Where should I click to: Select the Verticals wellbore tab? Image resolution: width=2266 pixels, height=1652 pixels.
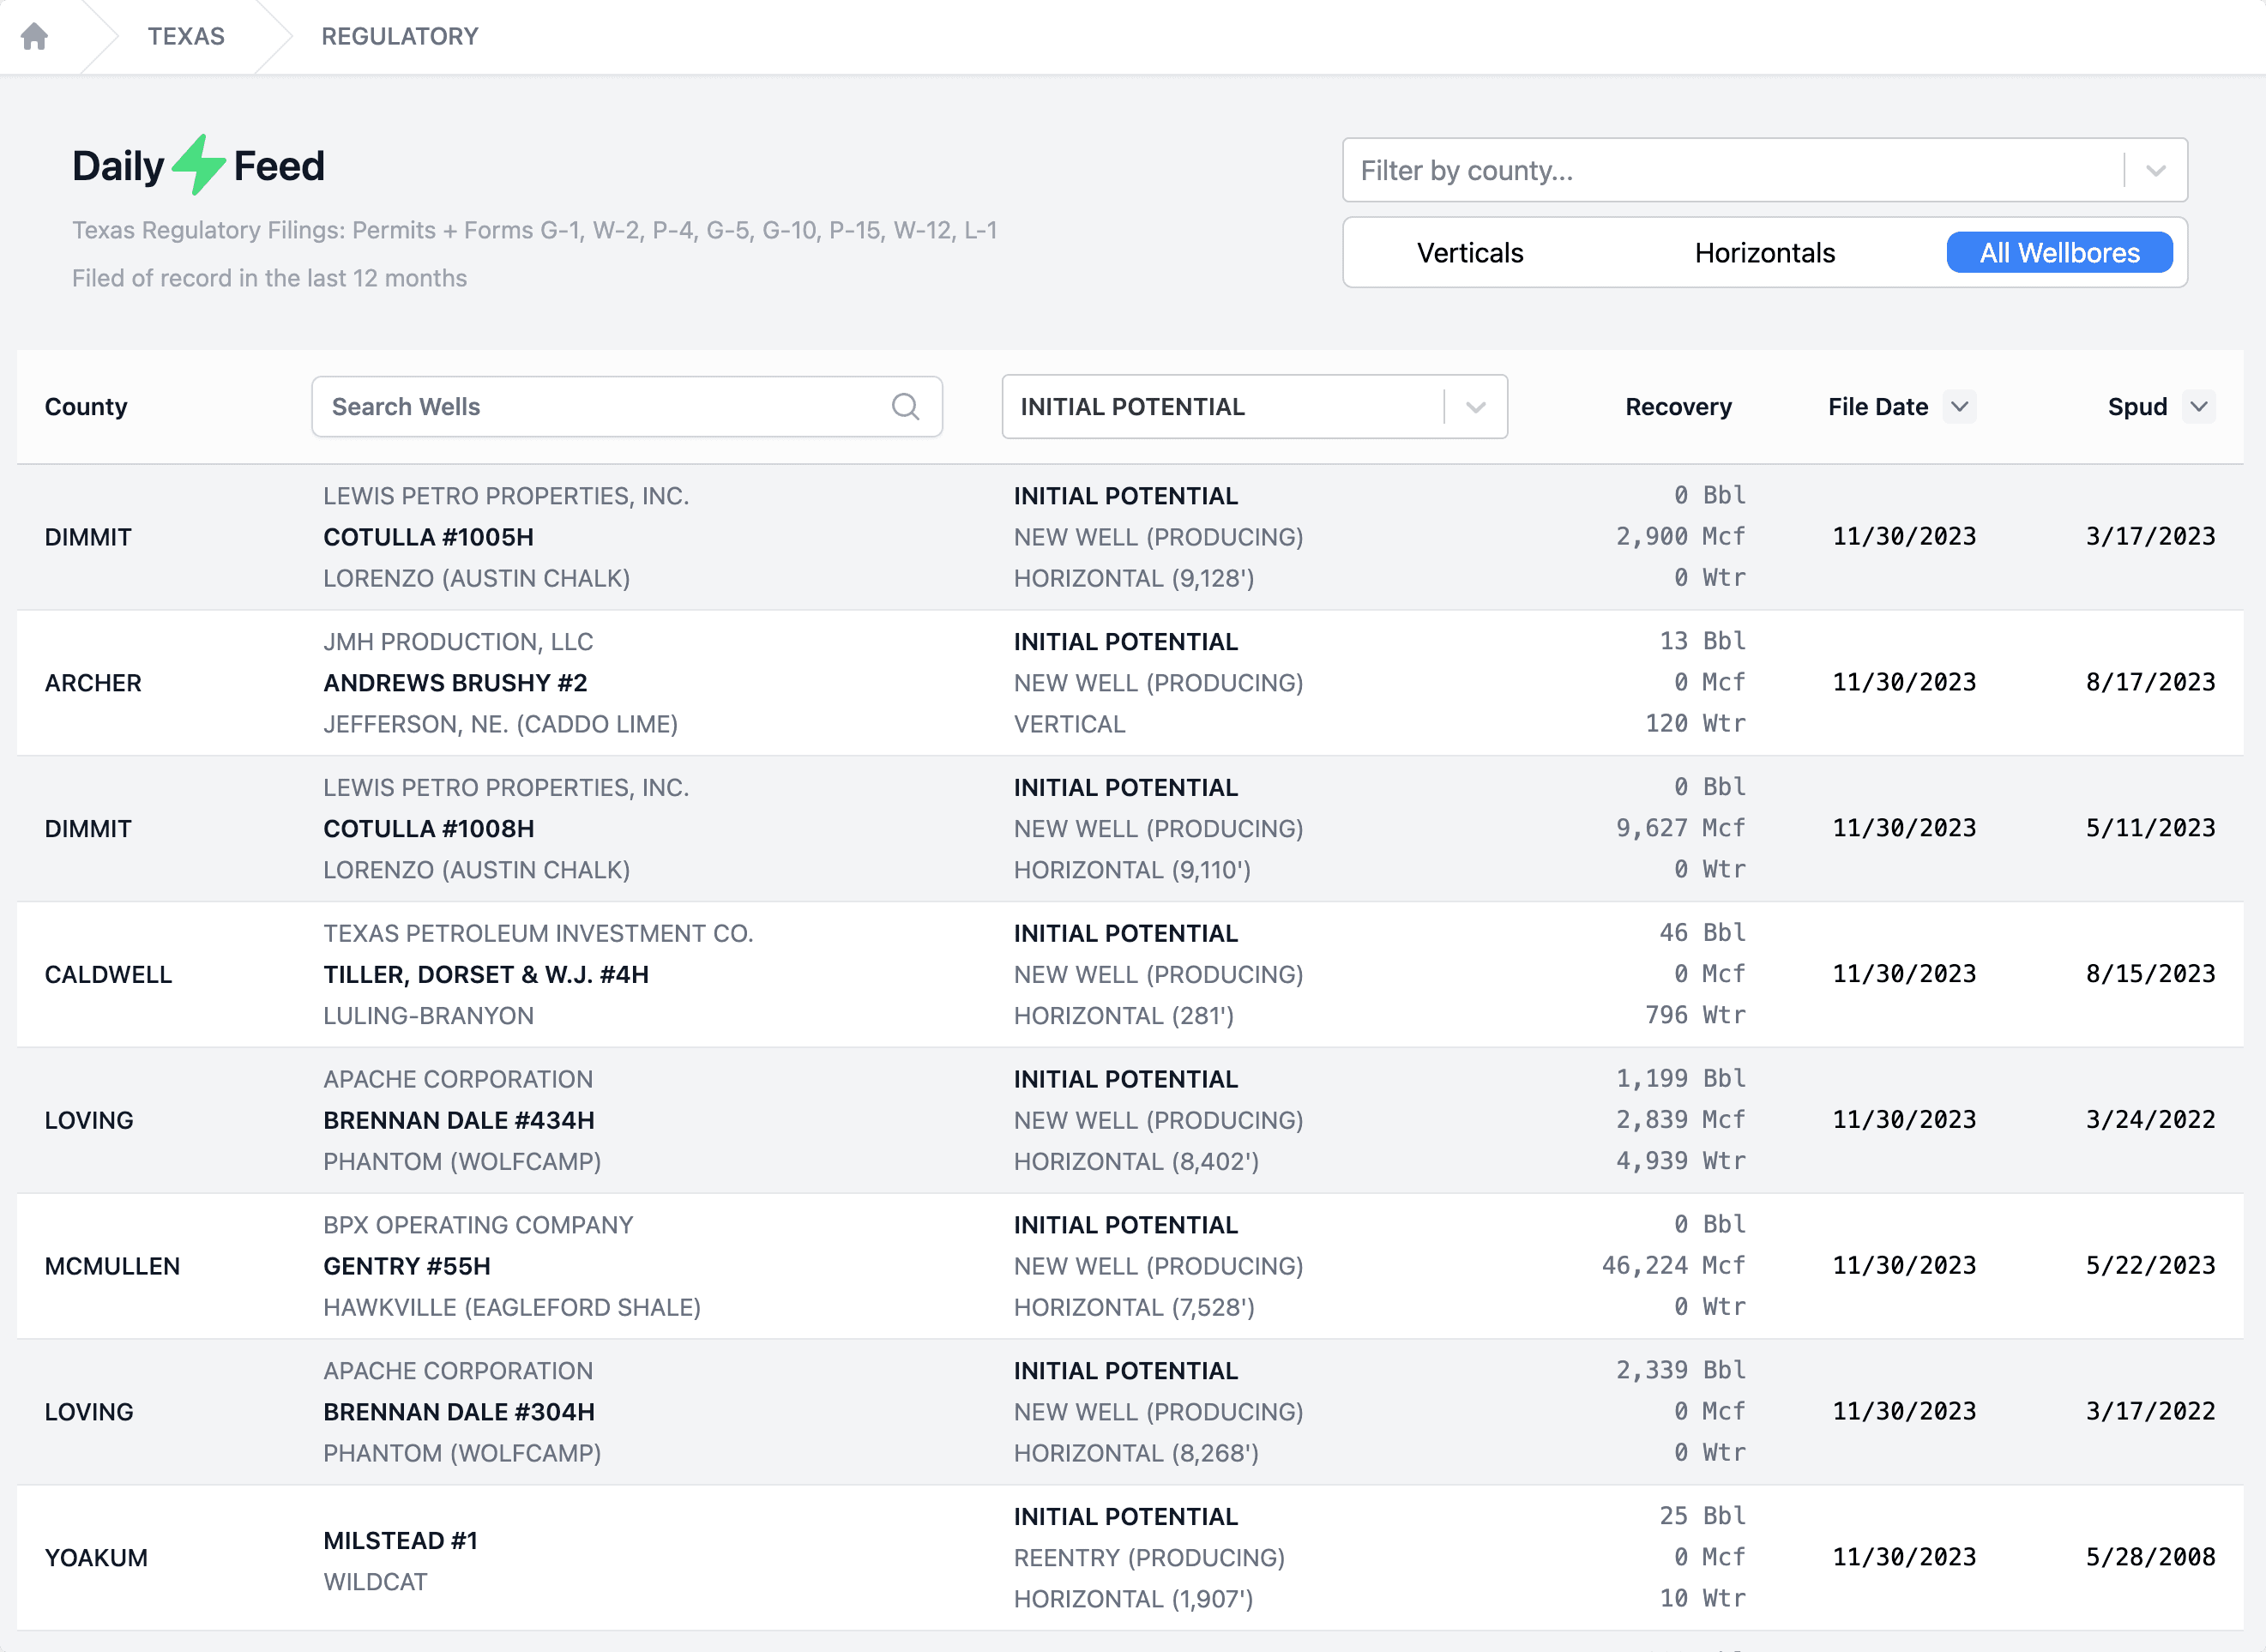pyautogui.click(x=1470, y=253)
